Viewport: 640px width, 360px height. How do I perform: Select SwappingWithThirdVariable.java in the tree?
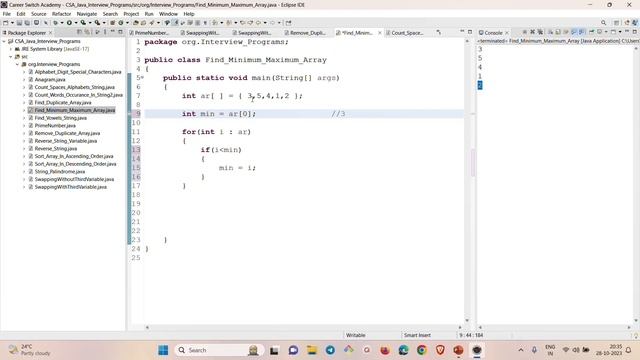click(x=70, y=187)
